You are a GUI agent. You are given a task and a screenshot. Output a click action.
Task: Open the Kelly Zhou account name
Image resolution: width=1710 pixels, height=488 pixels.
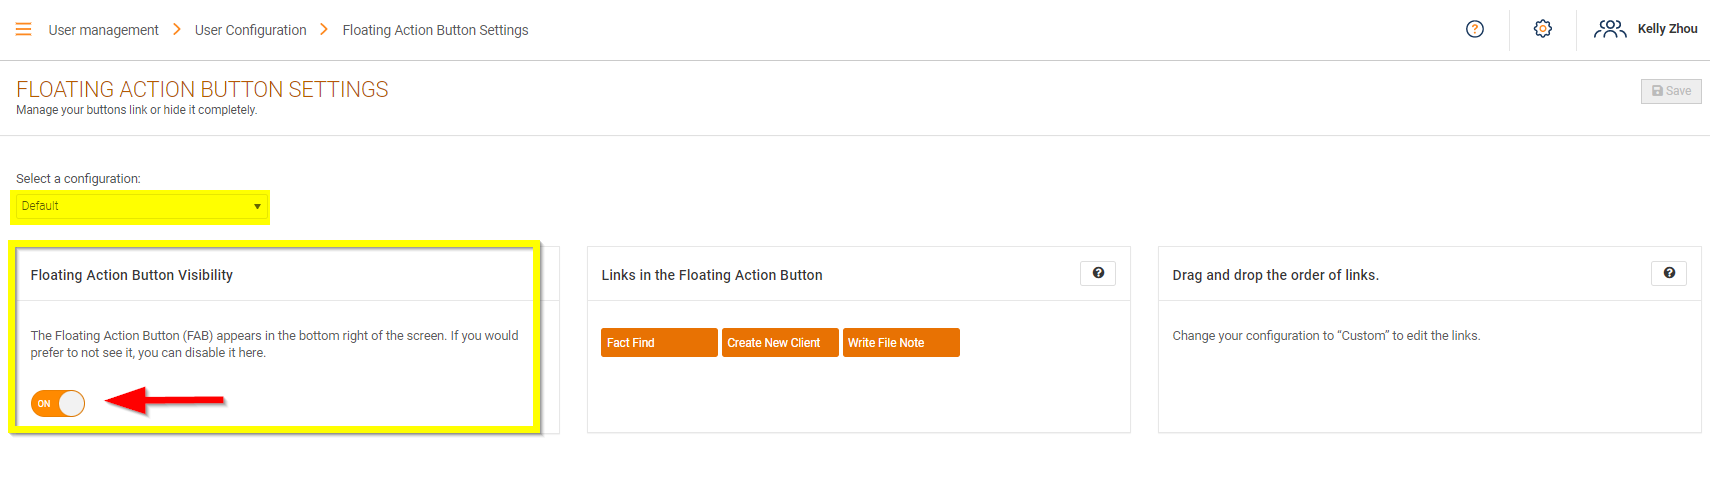point(1667,29)
